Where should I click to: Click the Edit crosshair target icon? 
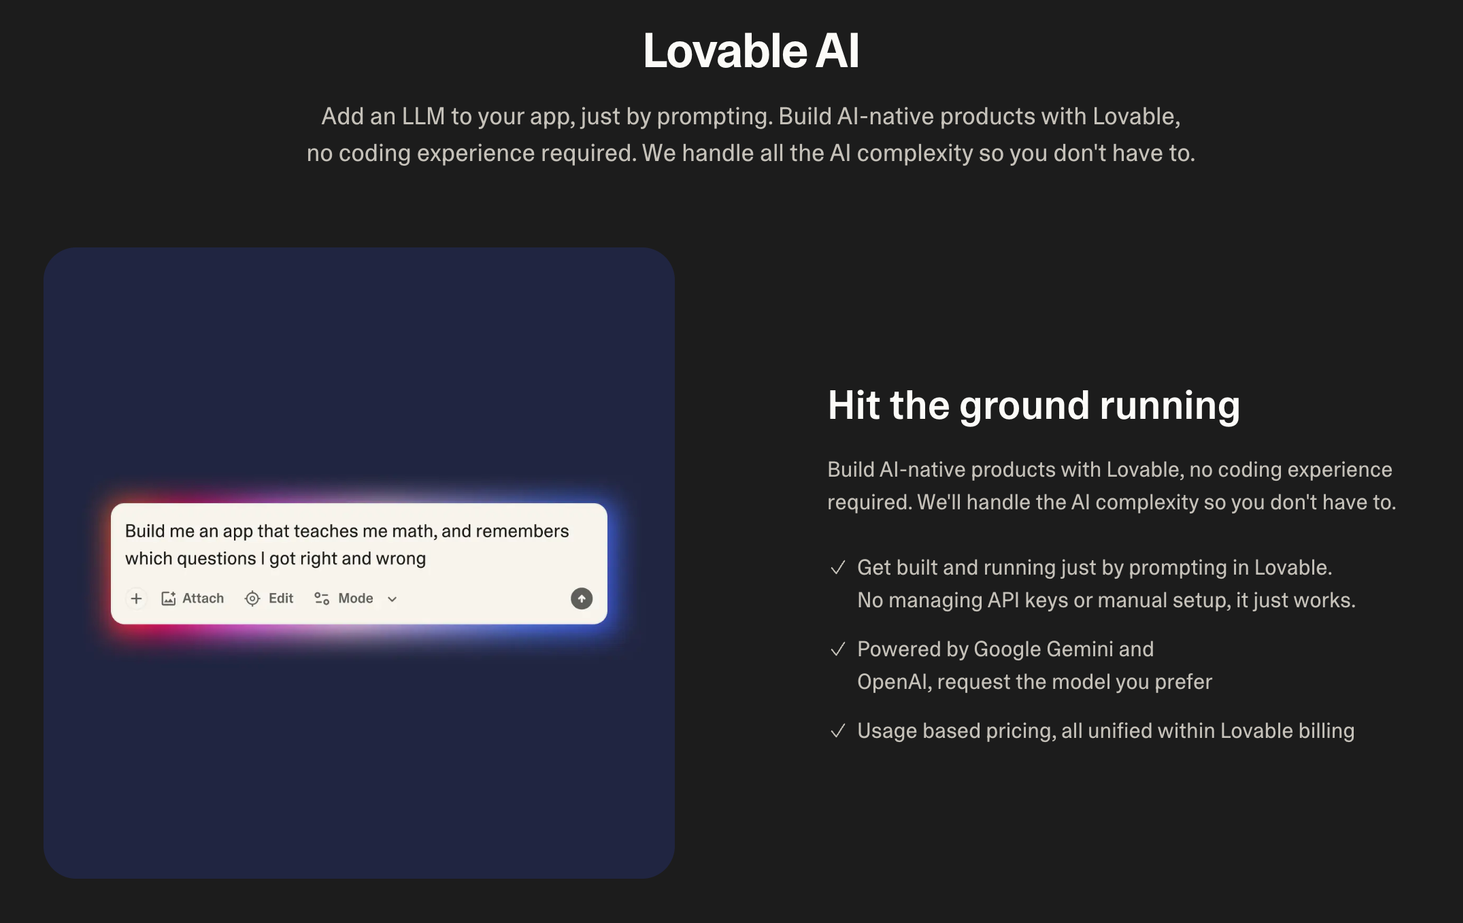click(252, 598)
